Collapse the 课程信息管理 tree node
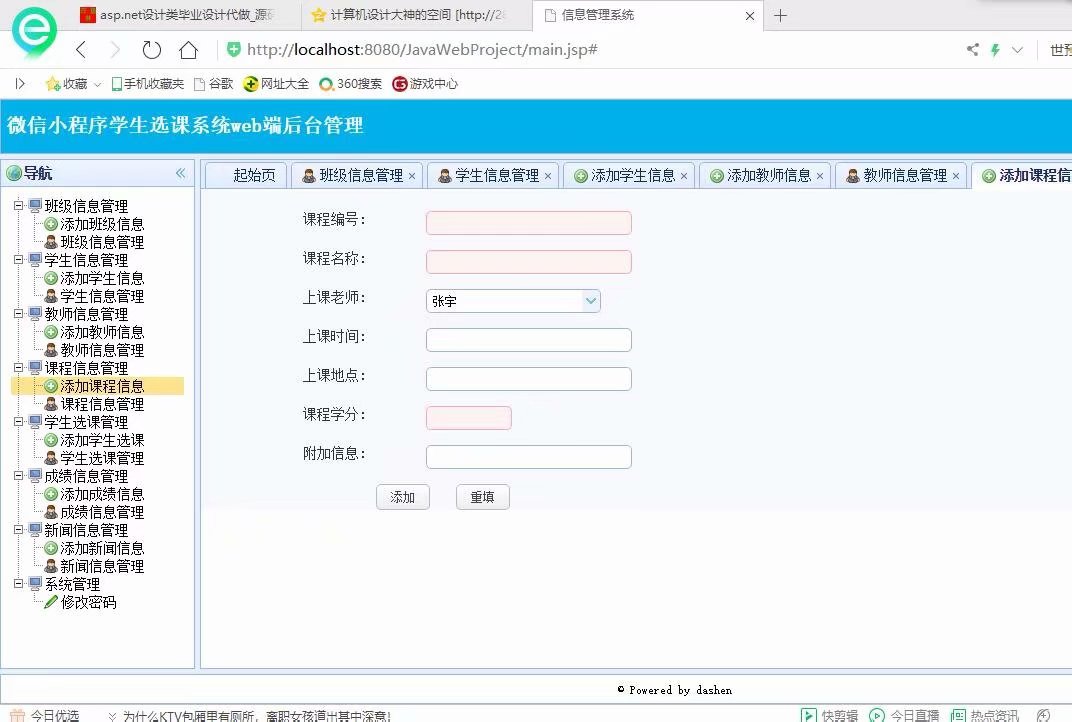This screenshot has height=722, width=1072. click(x=17, y=367)
